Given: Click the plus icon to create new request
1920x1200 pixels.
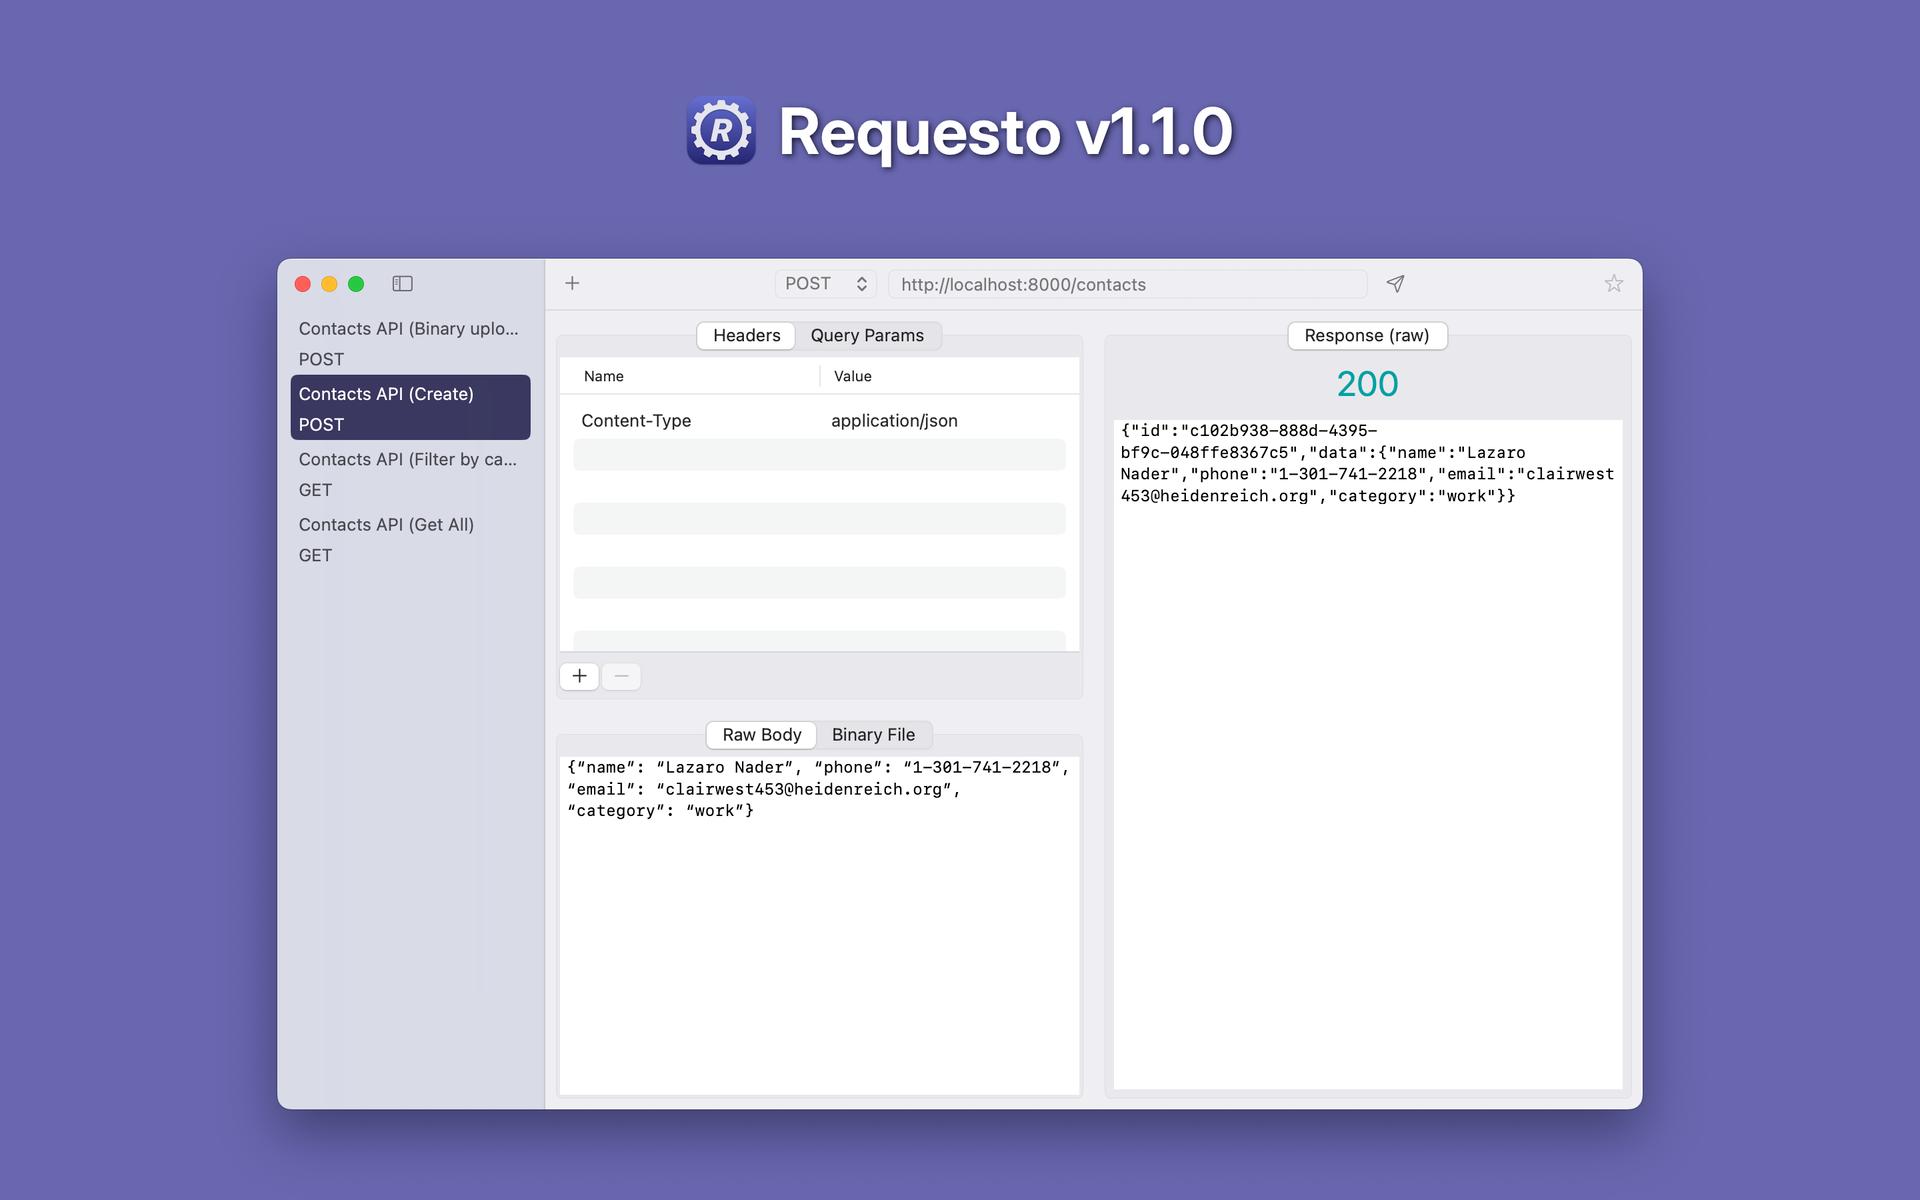Looking at the screenshot, I should (x=572, y=283).
